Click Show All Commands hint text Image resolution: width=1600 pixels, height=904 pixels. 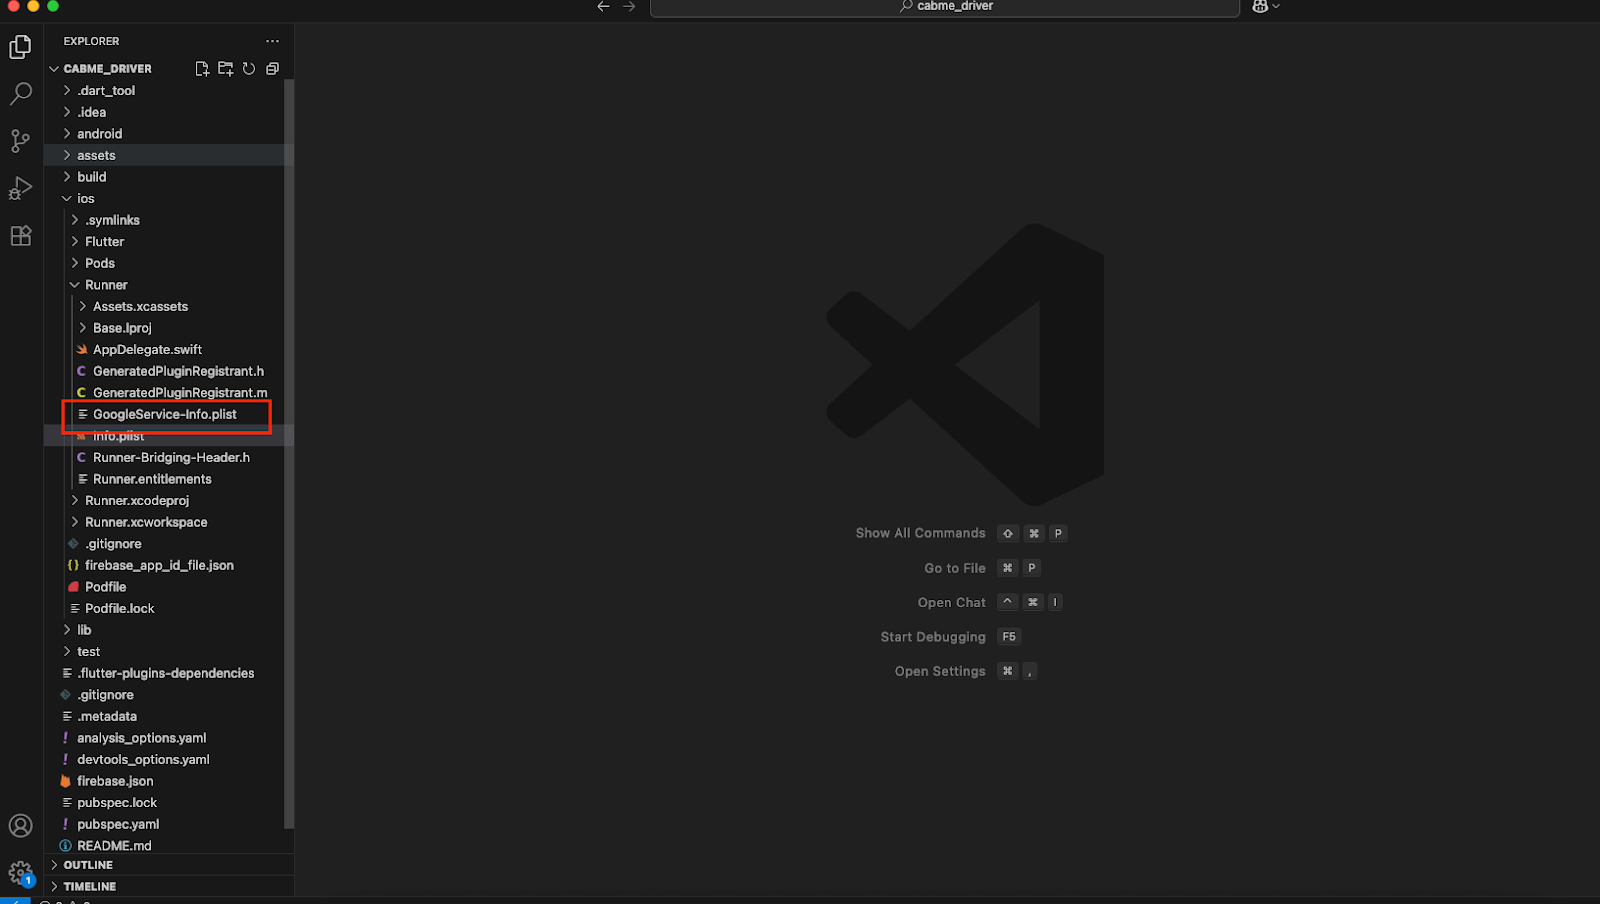pos(920,533)
